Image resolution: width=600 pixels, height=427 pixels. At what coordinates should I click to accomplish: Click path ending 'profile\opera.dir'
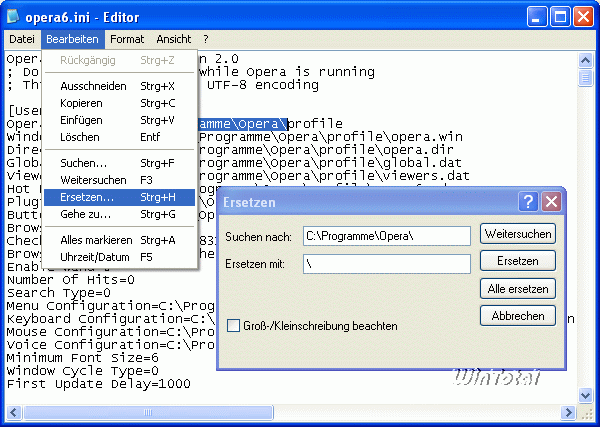pyautogui.click(x=326, y=150)
